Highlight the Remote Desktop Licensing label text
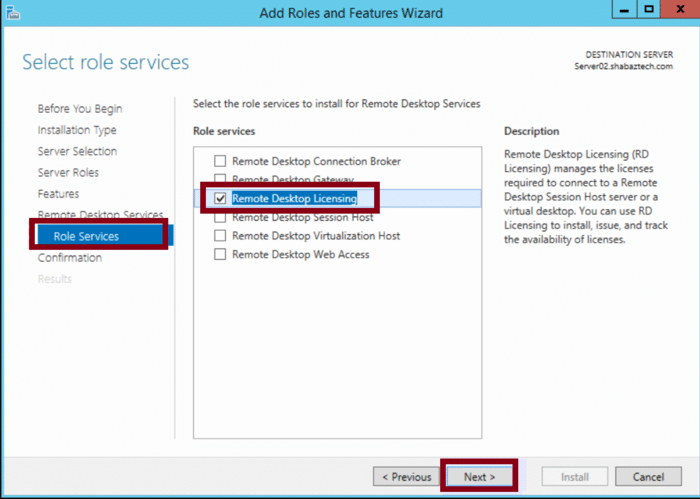The width and height of the screenshot is (700, 499). [x=294, y=199]
